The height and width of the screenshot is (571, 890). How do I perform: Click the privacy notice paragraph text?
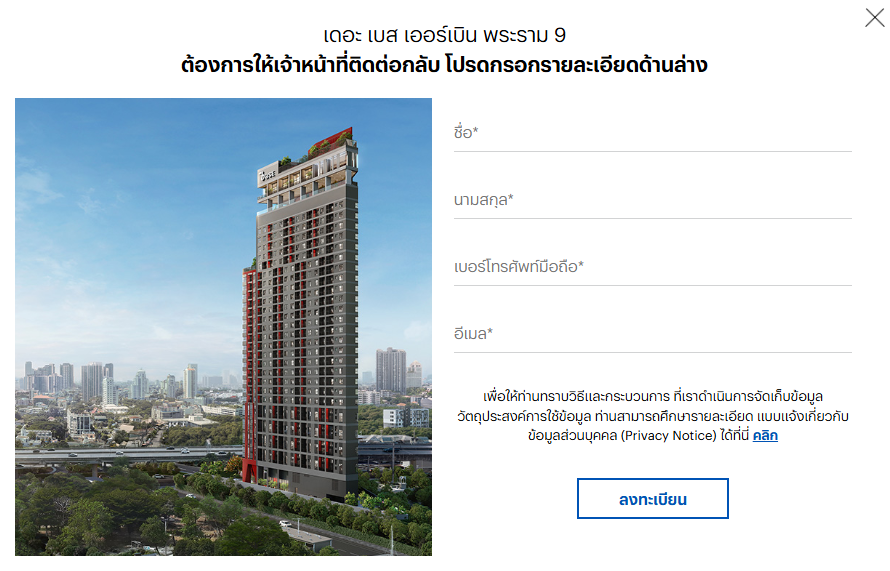click(x=652, y=415)
